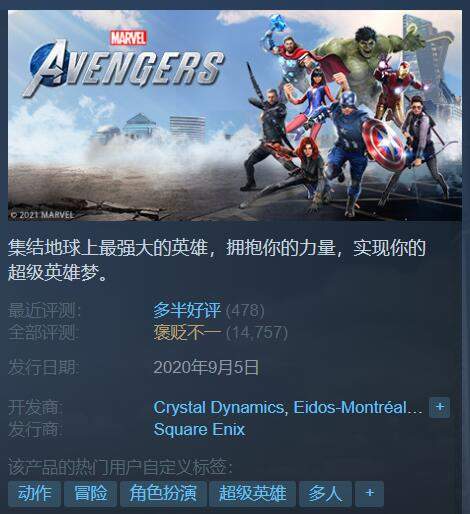Expand more user tags plus button

tap(369, 493)
